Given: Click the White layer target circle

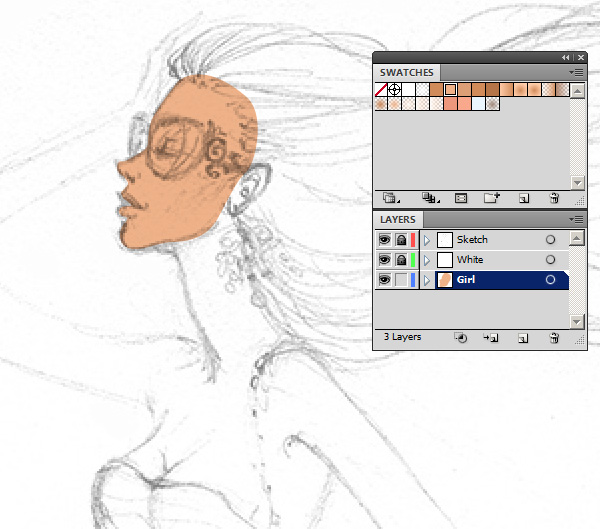Looking at the screenshot, I should tap(550, 260).
